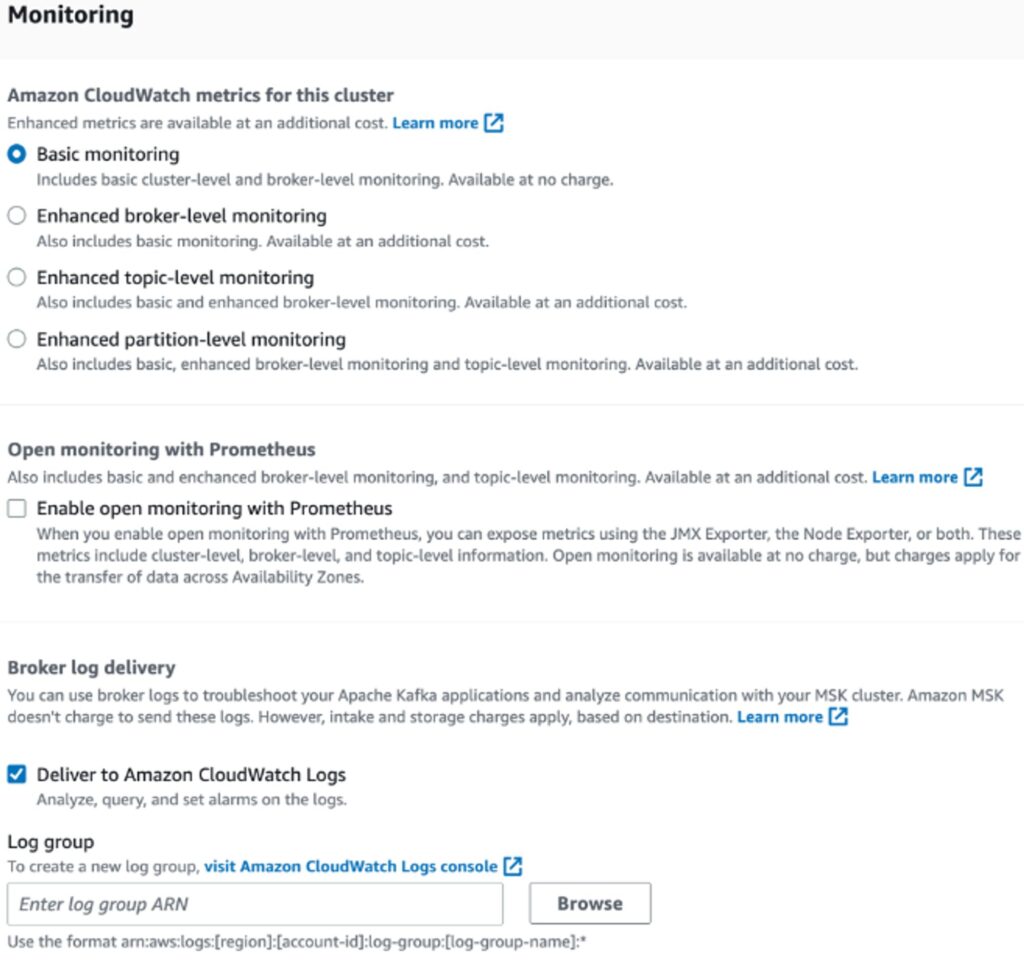Screen dimensions: 1024x963
Task: Click the Browse button
Action: (x=590, y=904)
